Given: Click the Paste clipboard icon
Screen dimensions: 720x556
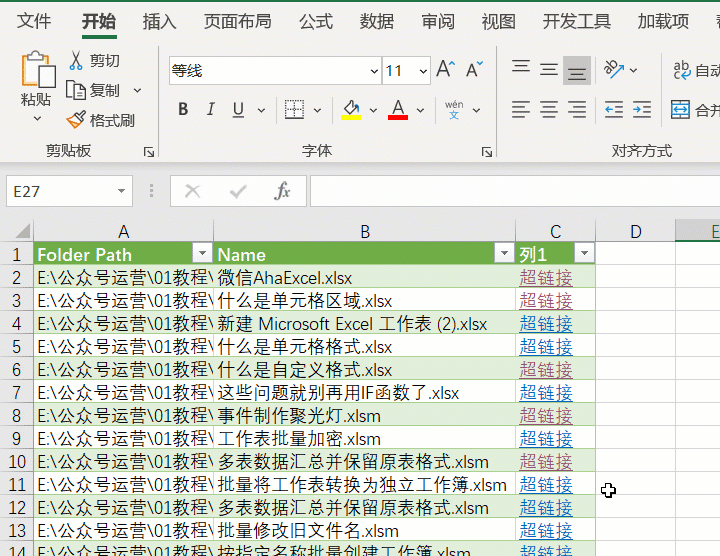Looking at the screenshot, I should (38, 69).
